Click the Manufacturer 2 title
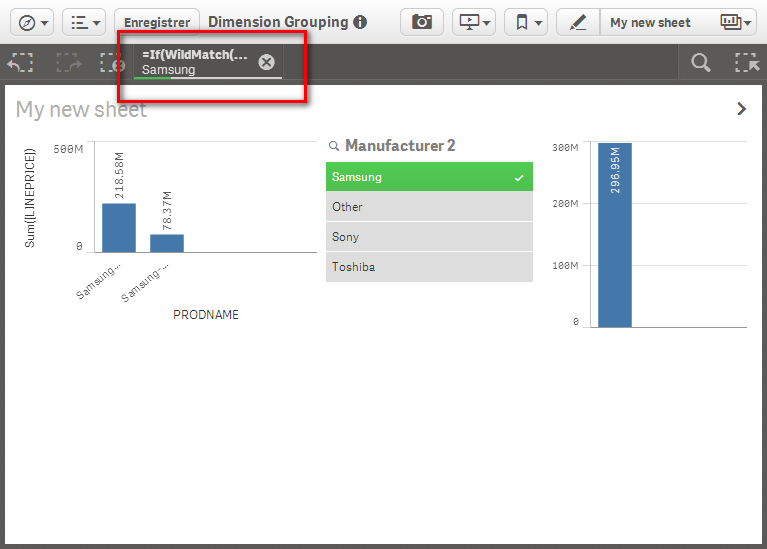 [x=400, y=145]
